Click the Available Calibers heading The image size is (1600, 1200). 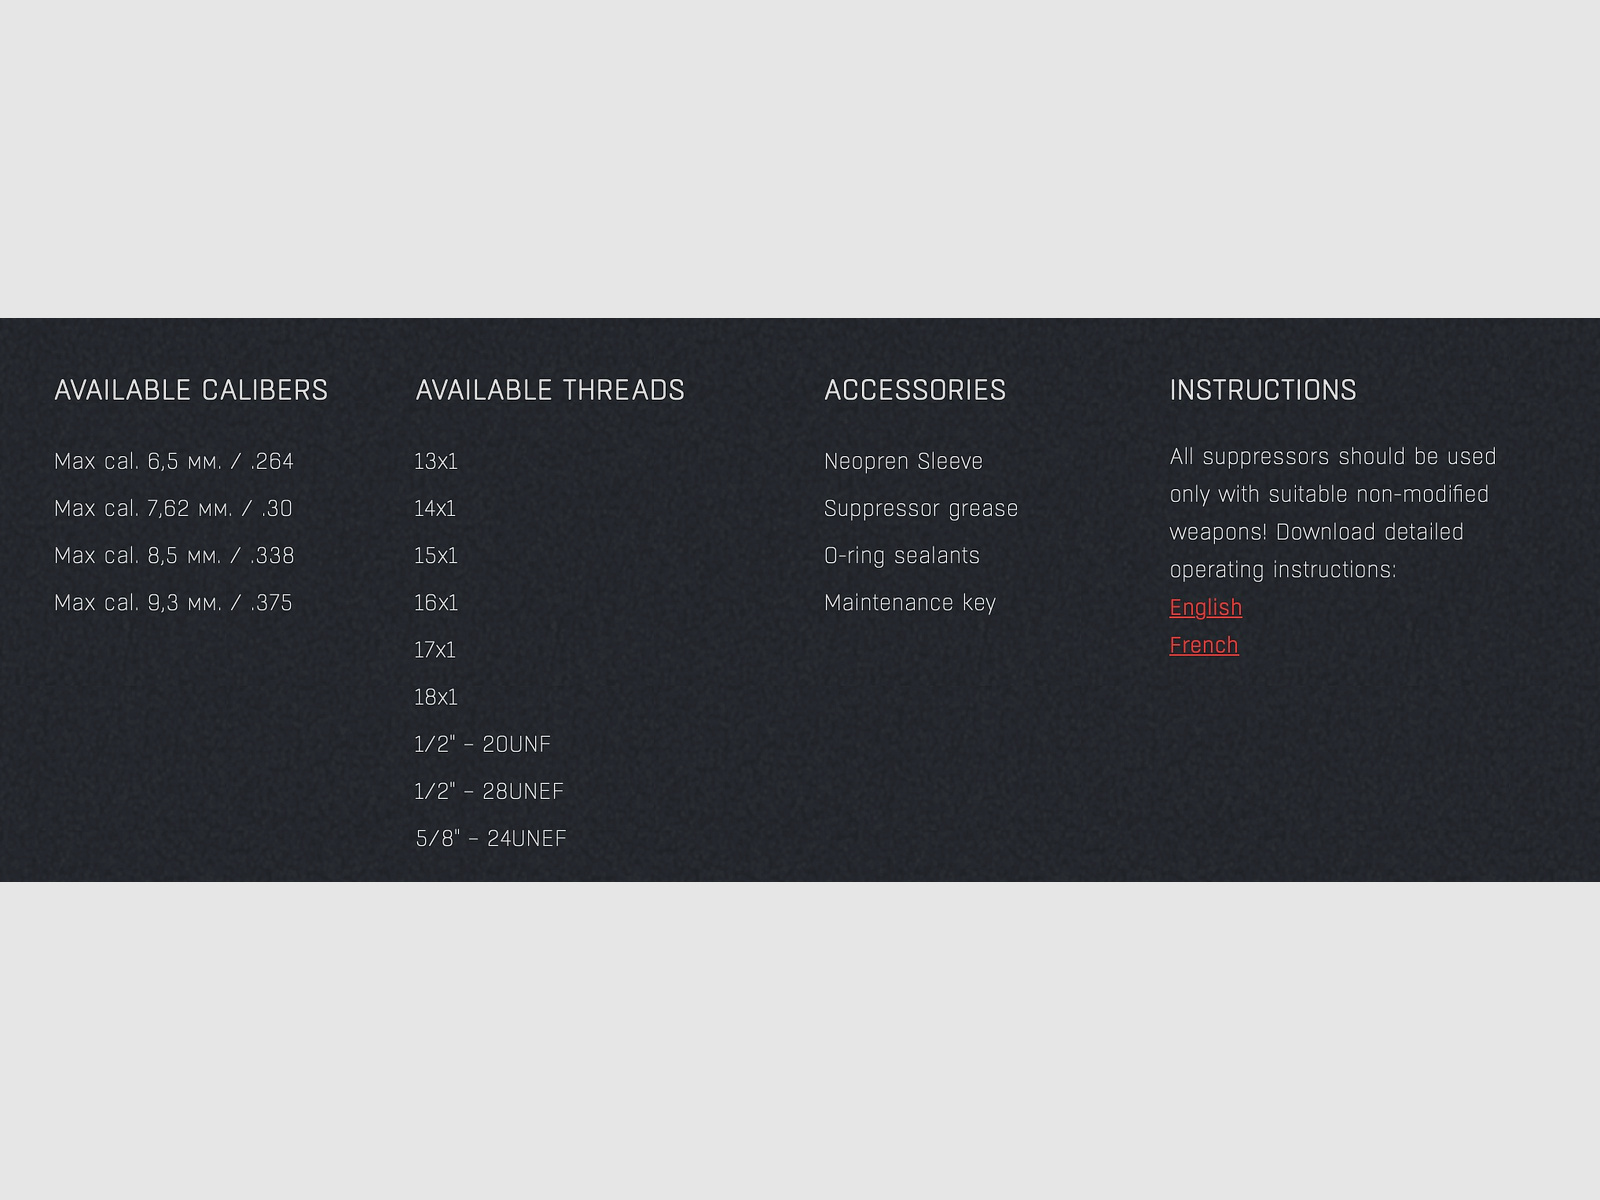(x=191, y=390)
